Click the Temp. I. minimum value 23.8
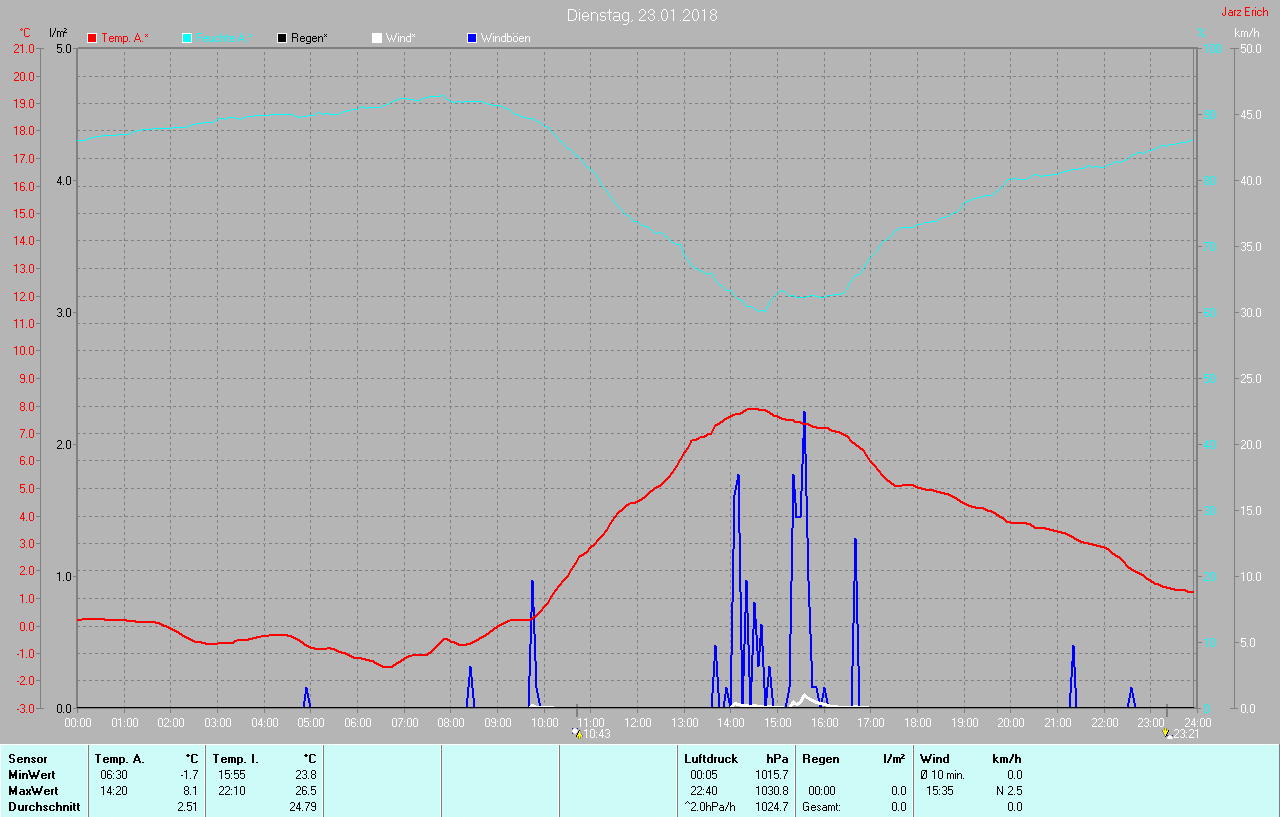 point(306,775)
